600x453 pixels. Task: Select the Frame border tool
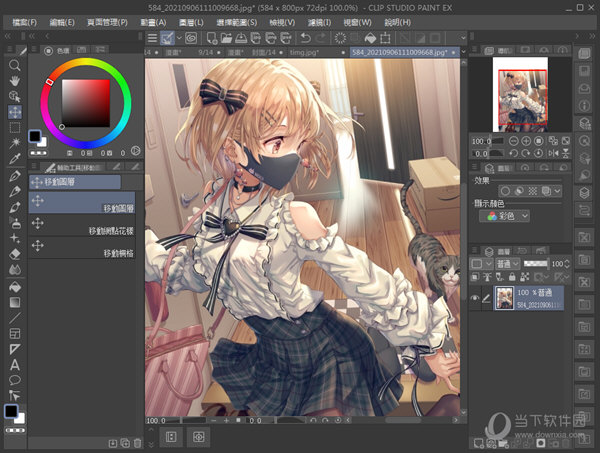[x=15, y=333]
